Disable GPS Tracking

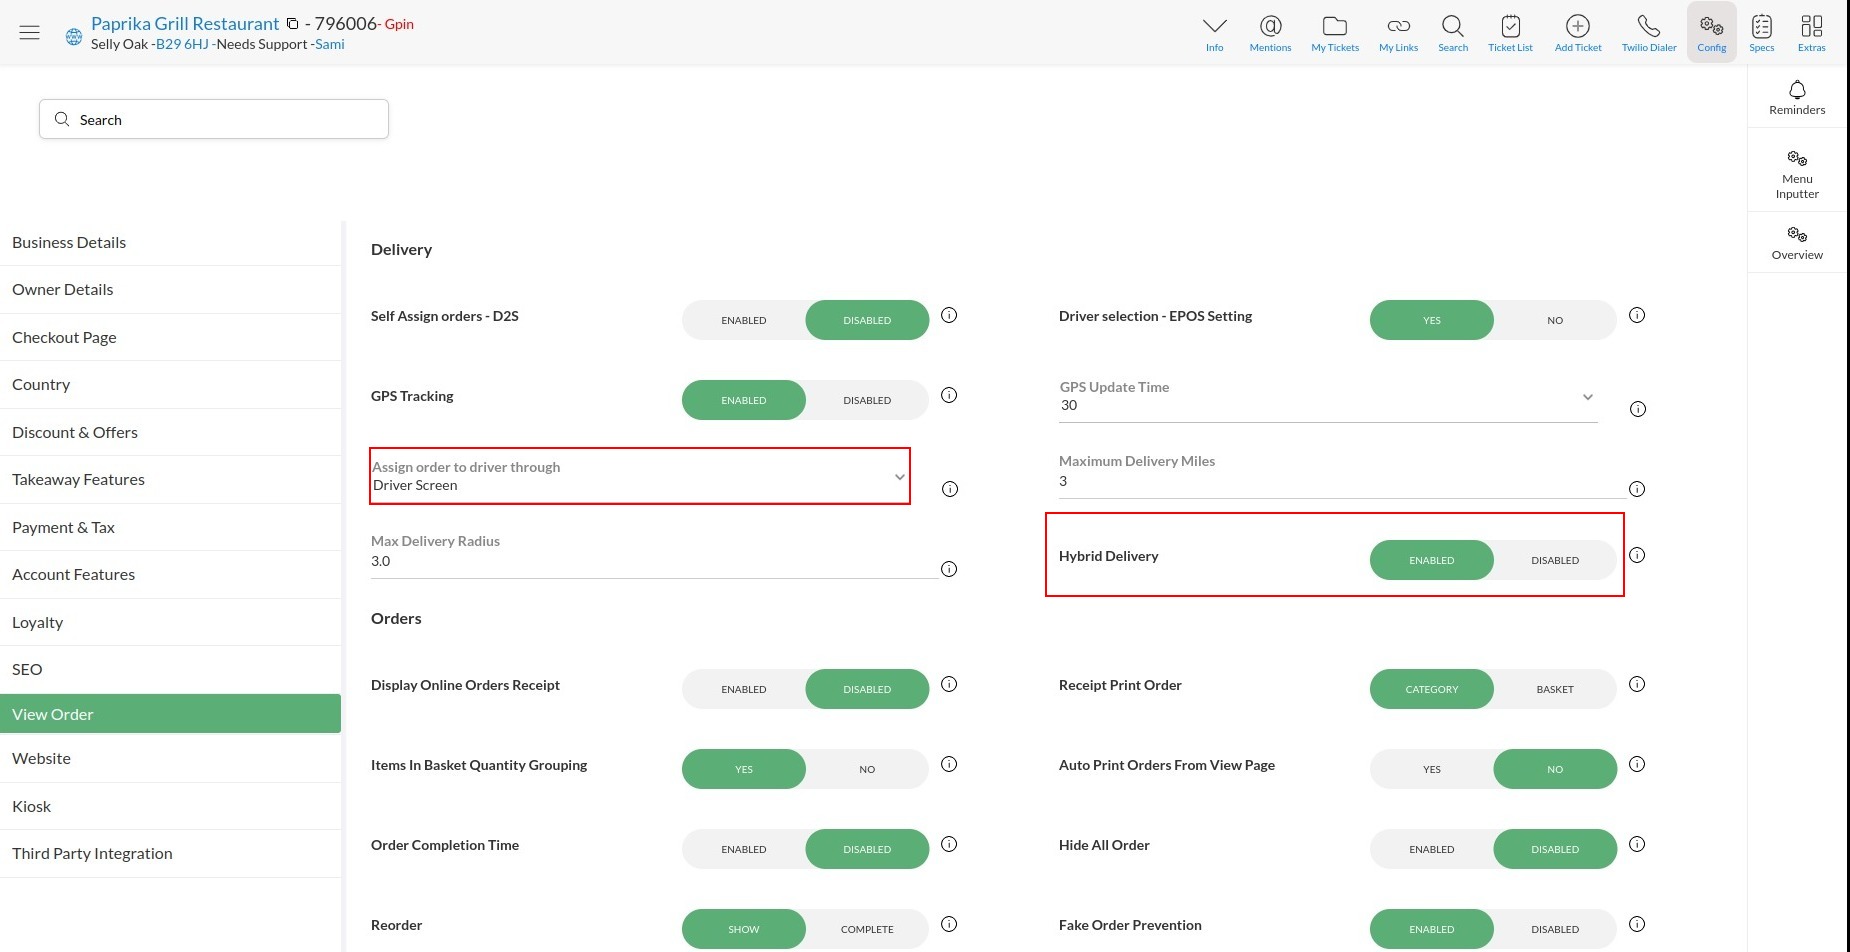(867, 400)
